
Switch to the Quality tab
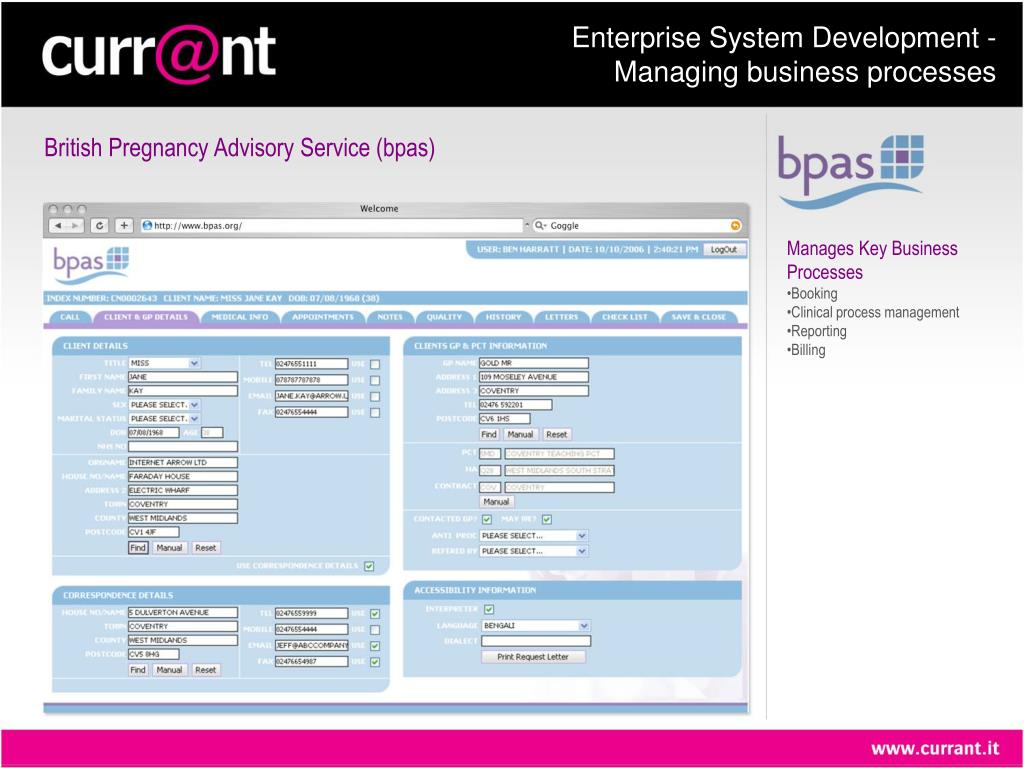444,317
